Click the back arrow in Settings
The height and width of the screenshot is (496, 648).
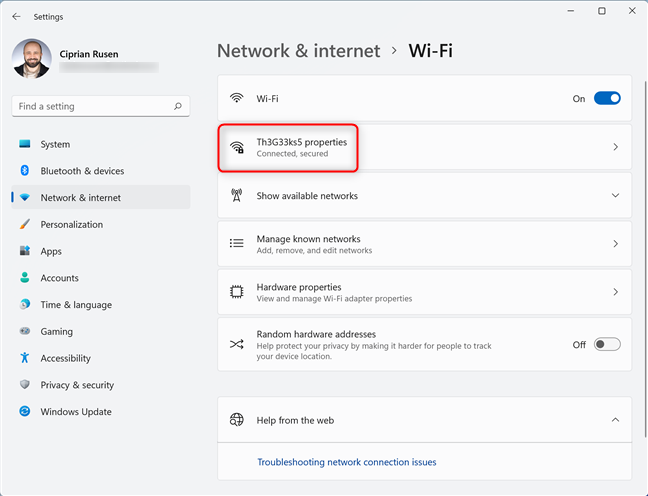(x=16, y=17)
